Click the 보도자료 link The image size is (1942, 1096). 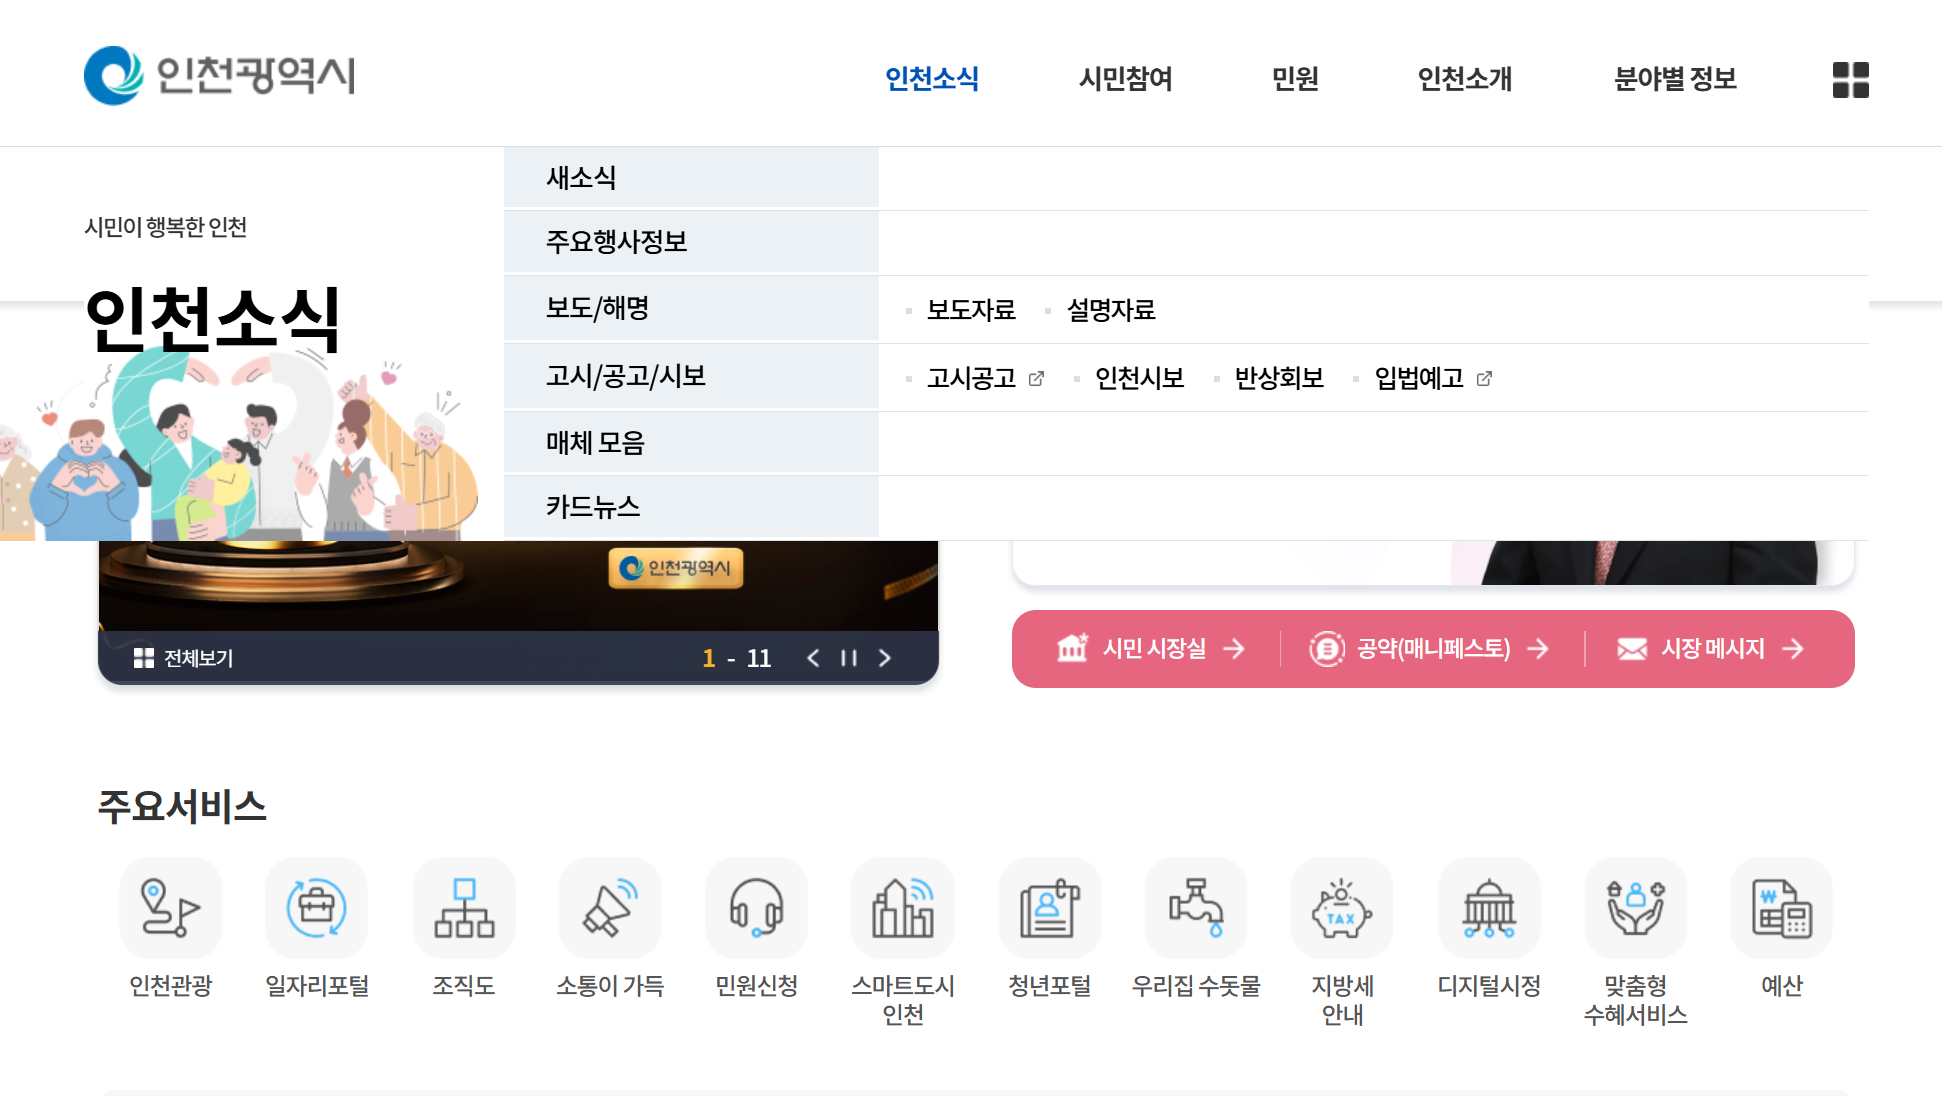coord(971,310)
